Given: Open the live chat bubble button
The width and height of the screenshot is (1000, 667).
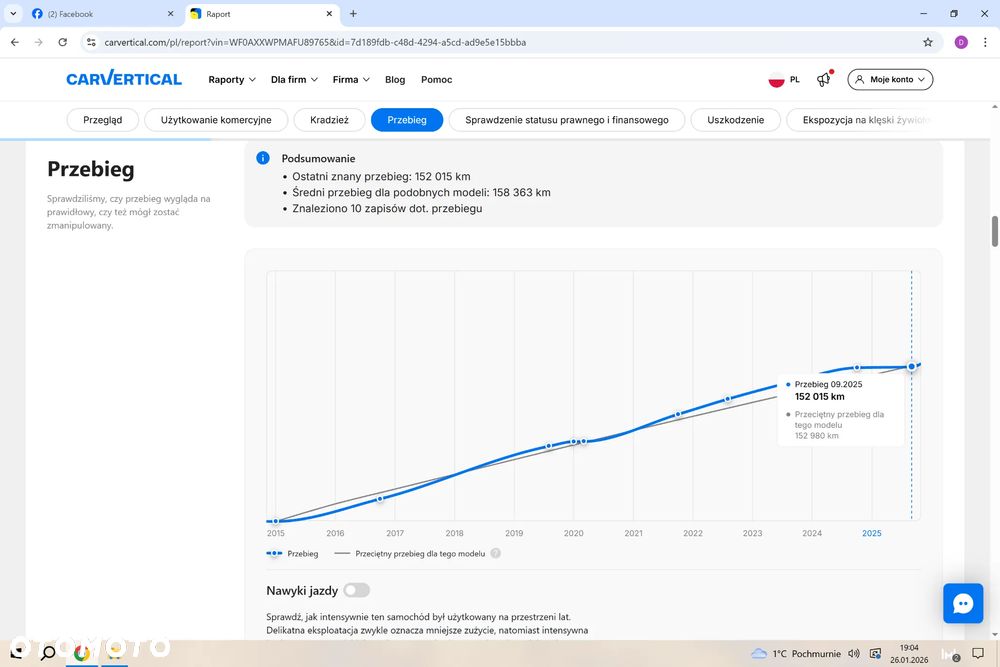Looking at the screenshot, I should [963, 603].
